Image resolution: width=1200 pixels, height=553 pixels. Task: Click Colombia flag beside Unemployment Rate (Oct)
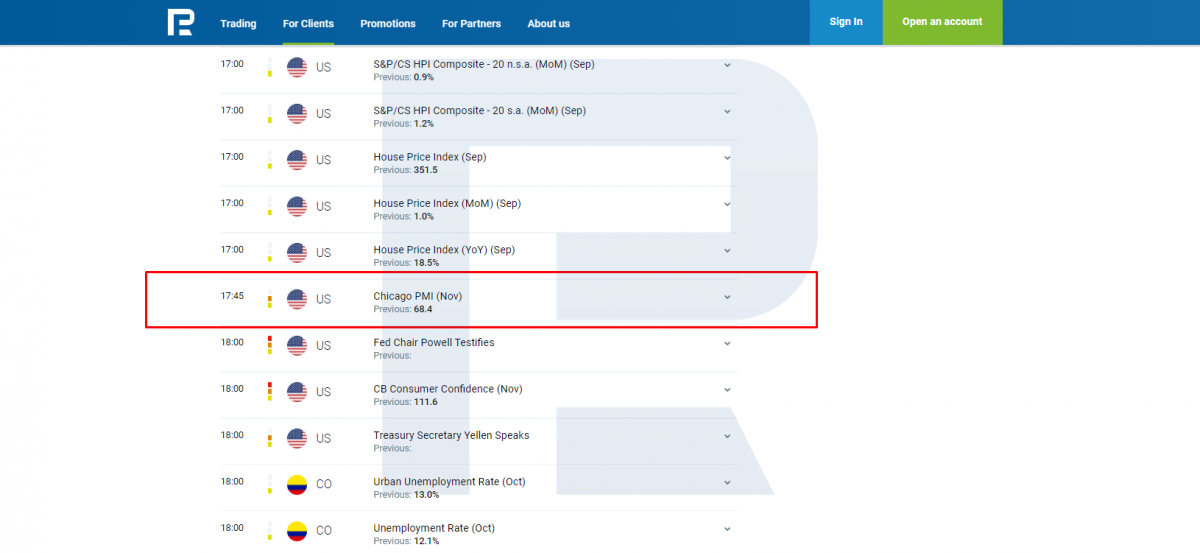point(297,531)
